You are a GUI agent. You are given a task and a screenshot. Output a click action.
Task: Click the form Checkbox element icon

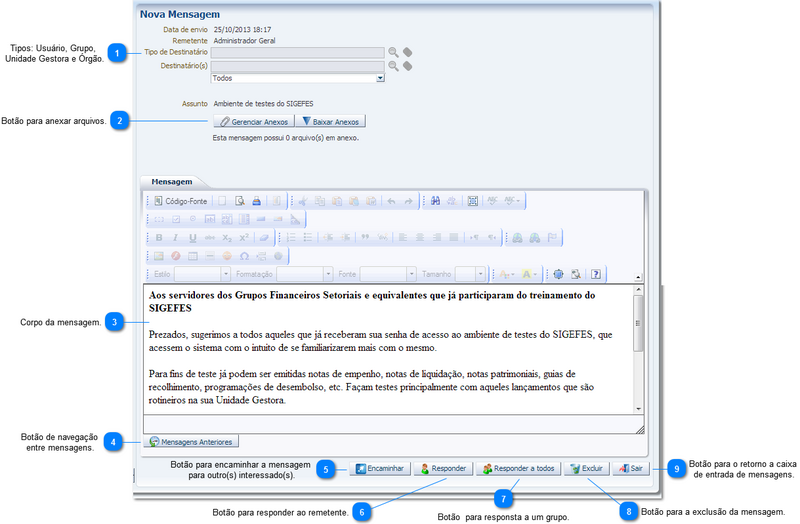point(176,219)
